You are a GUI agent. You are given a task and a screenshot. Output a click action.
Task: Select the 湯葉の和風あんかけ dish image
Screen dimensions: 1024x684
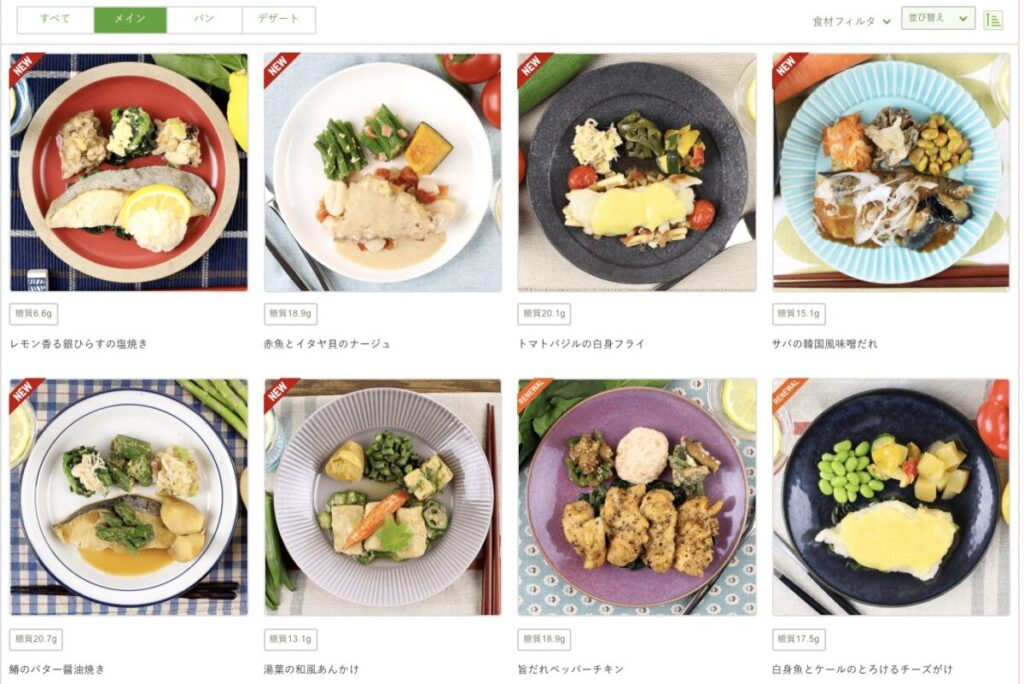tap(383, 497)
